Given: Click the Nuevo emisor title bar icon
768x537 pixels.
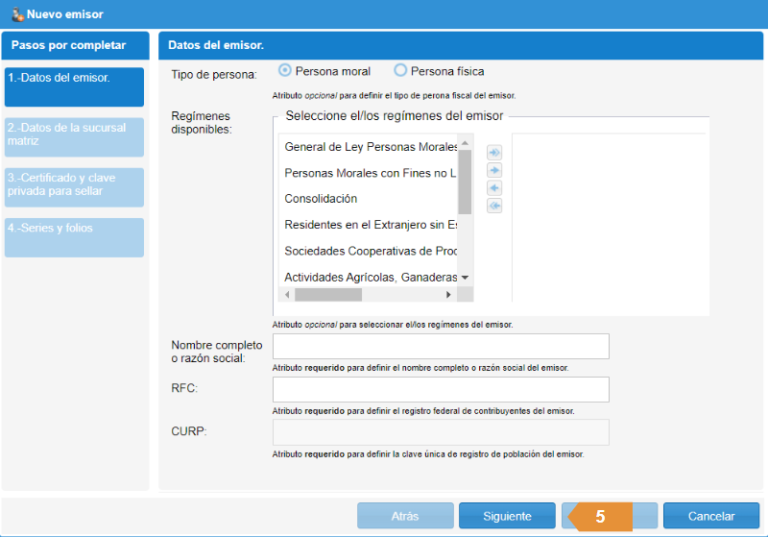Looking at the screenshot, I should [17, 14].
